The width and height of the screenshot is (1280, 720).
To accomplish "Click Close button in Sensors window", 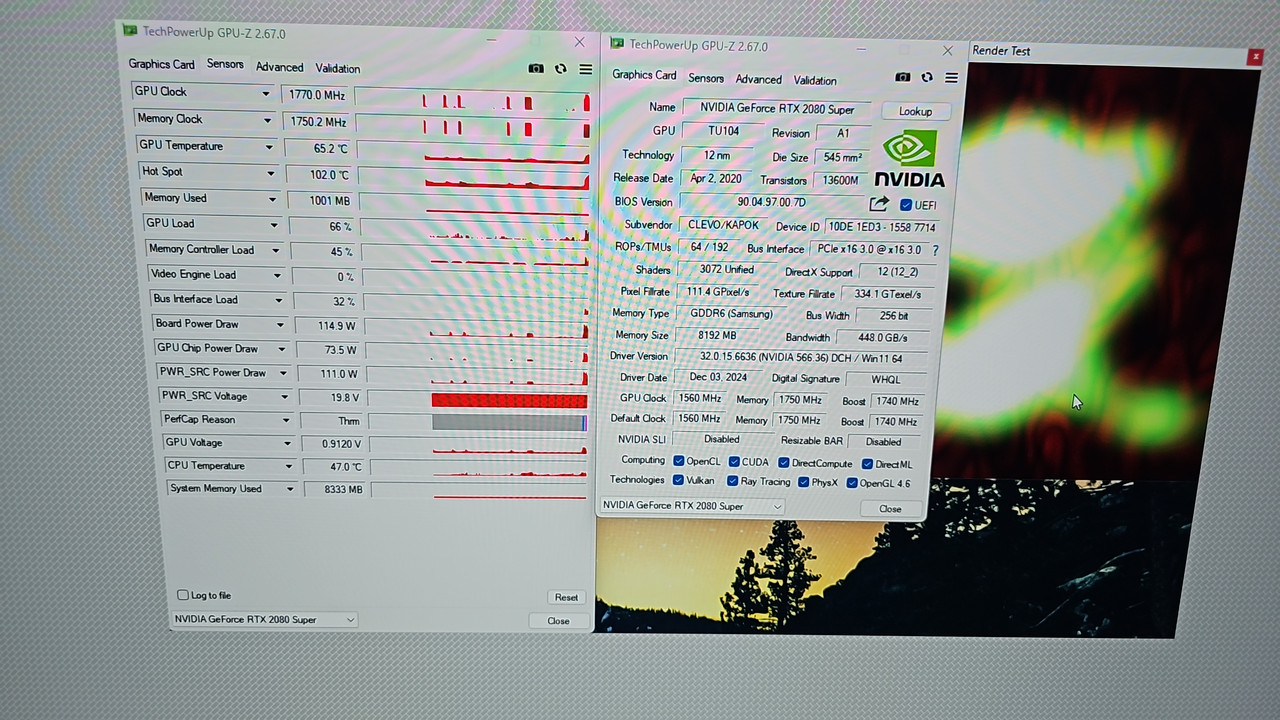I will pyautogui.click(x=558, y=621).
